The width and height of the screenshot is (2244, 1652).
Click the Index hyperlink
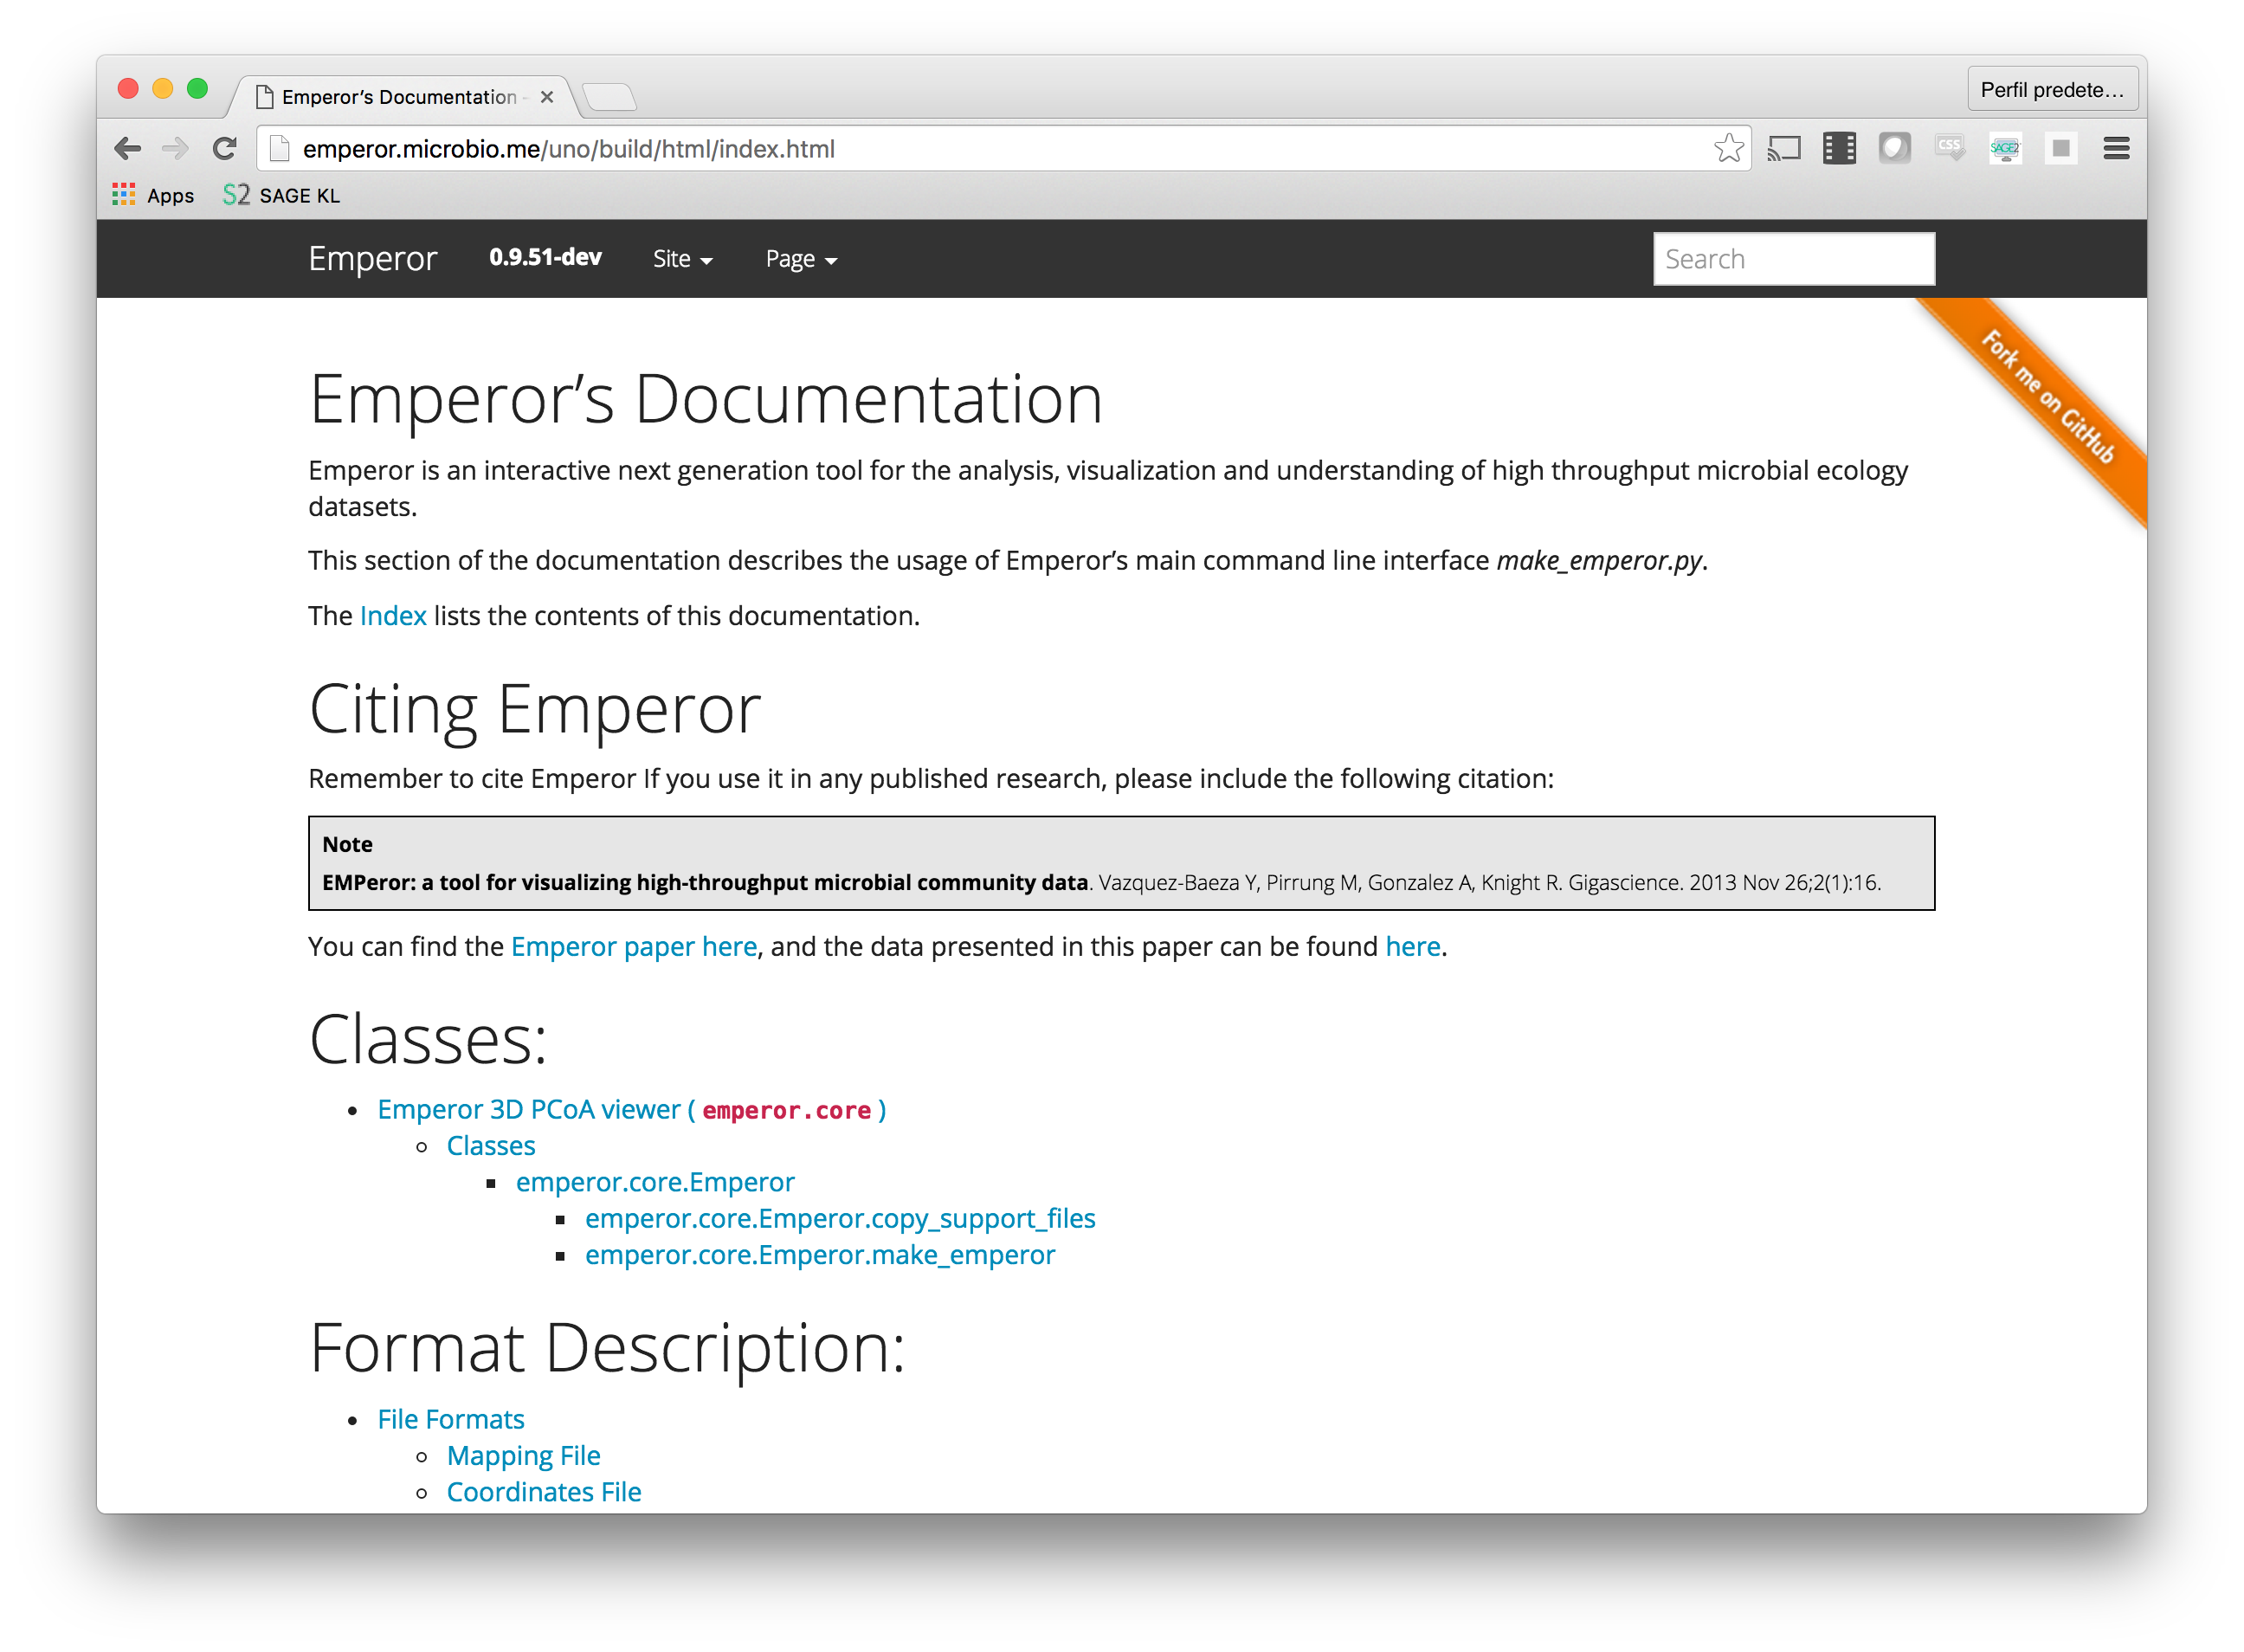390,613
